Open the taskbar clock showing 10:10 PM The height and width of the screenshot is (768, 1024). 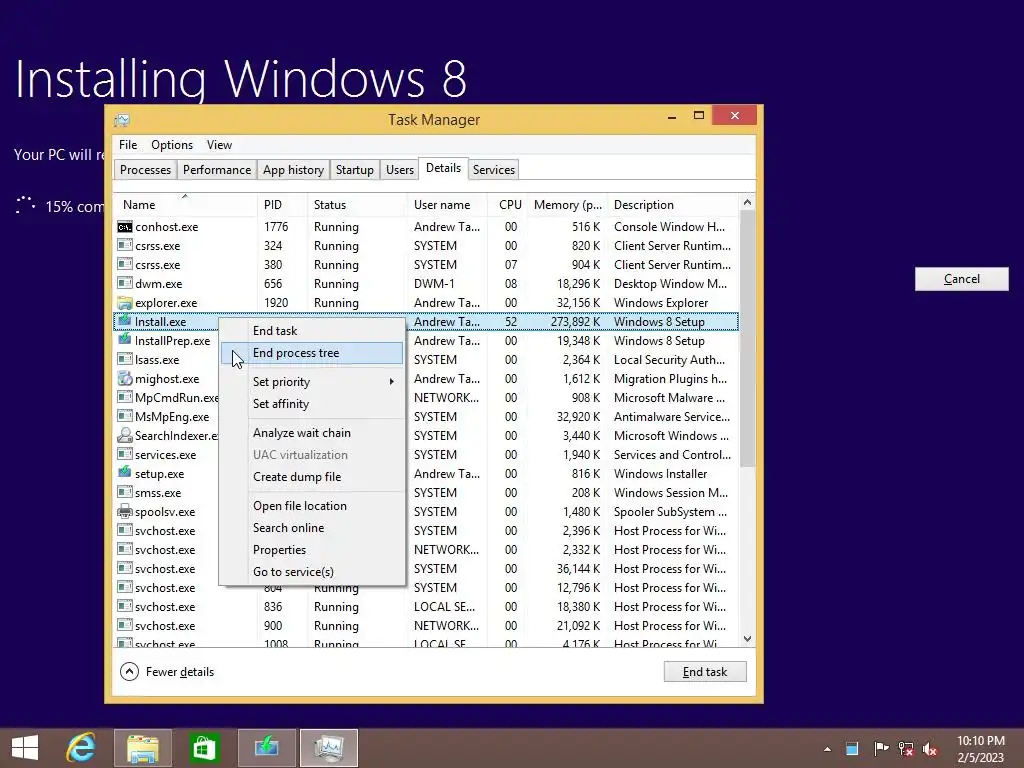click(x=981, y=749)
